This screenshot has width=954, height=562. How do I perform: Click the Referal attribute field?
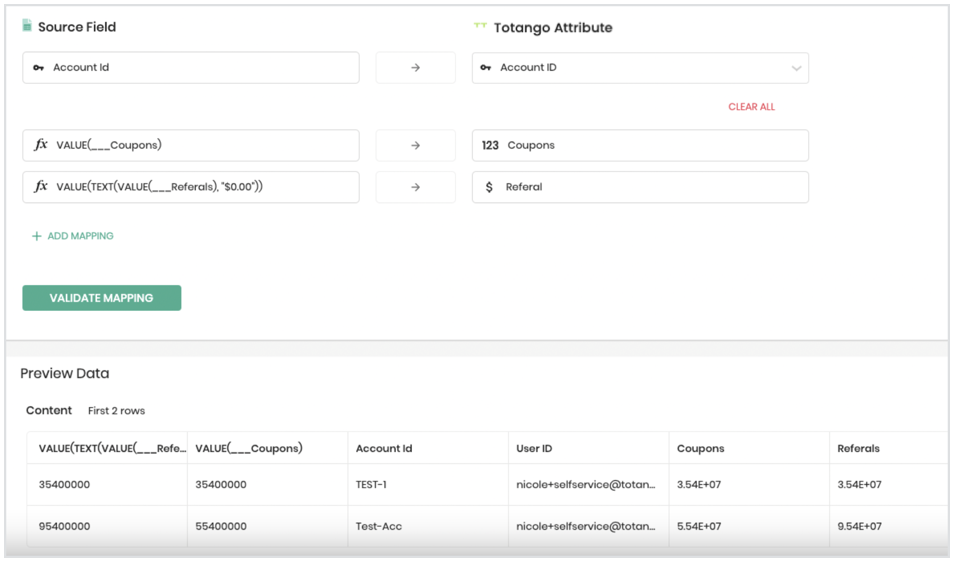(x=640, y=187)
